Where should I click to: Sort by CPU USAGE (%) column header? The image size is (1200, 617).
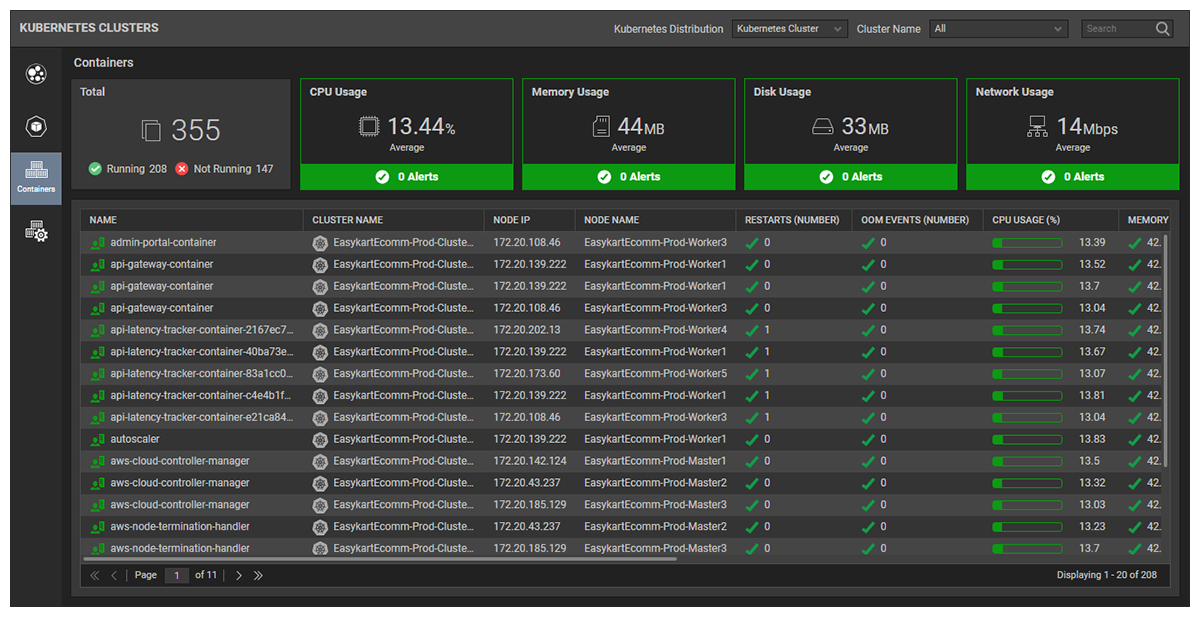[1025, 220]
